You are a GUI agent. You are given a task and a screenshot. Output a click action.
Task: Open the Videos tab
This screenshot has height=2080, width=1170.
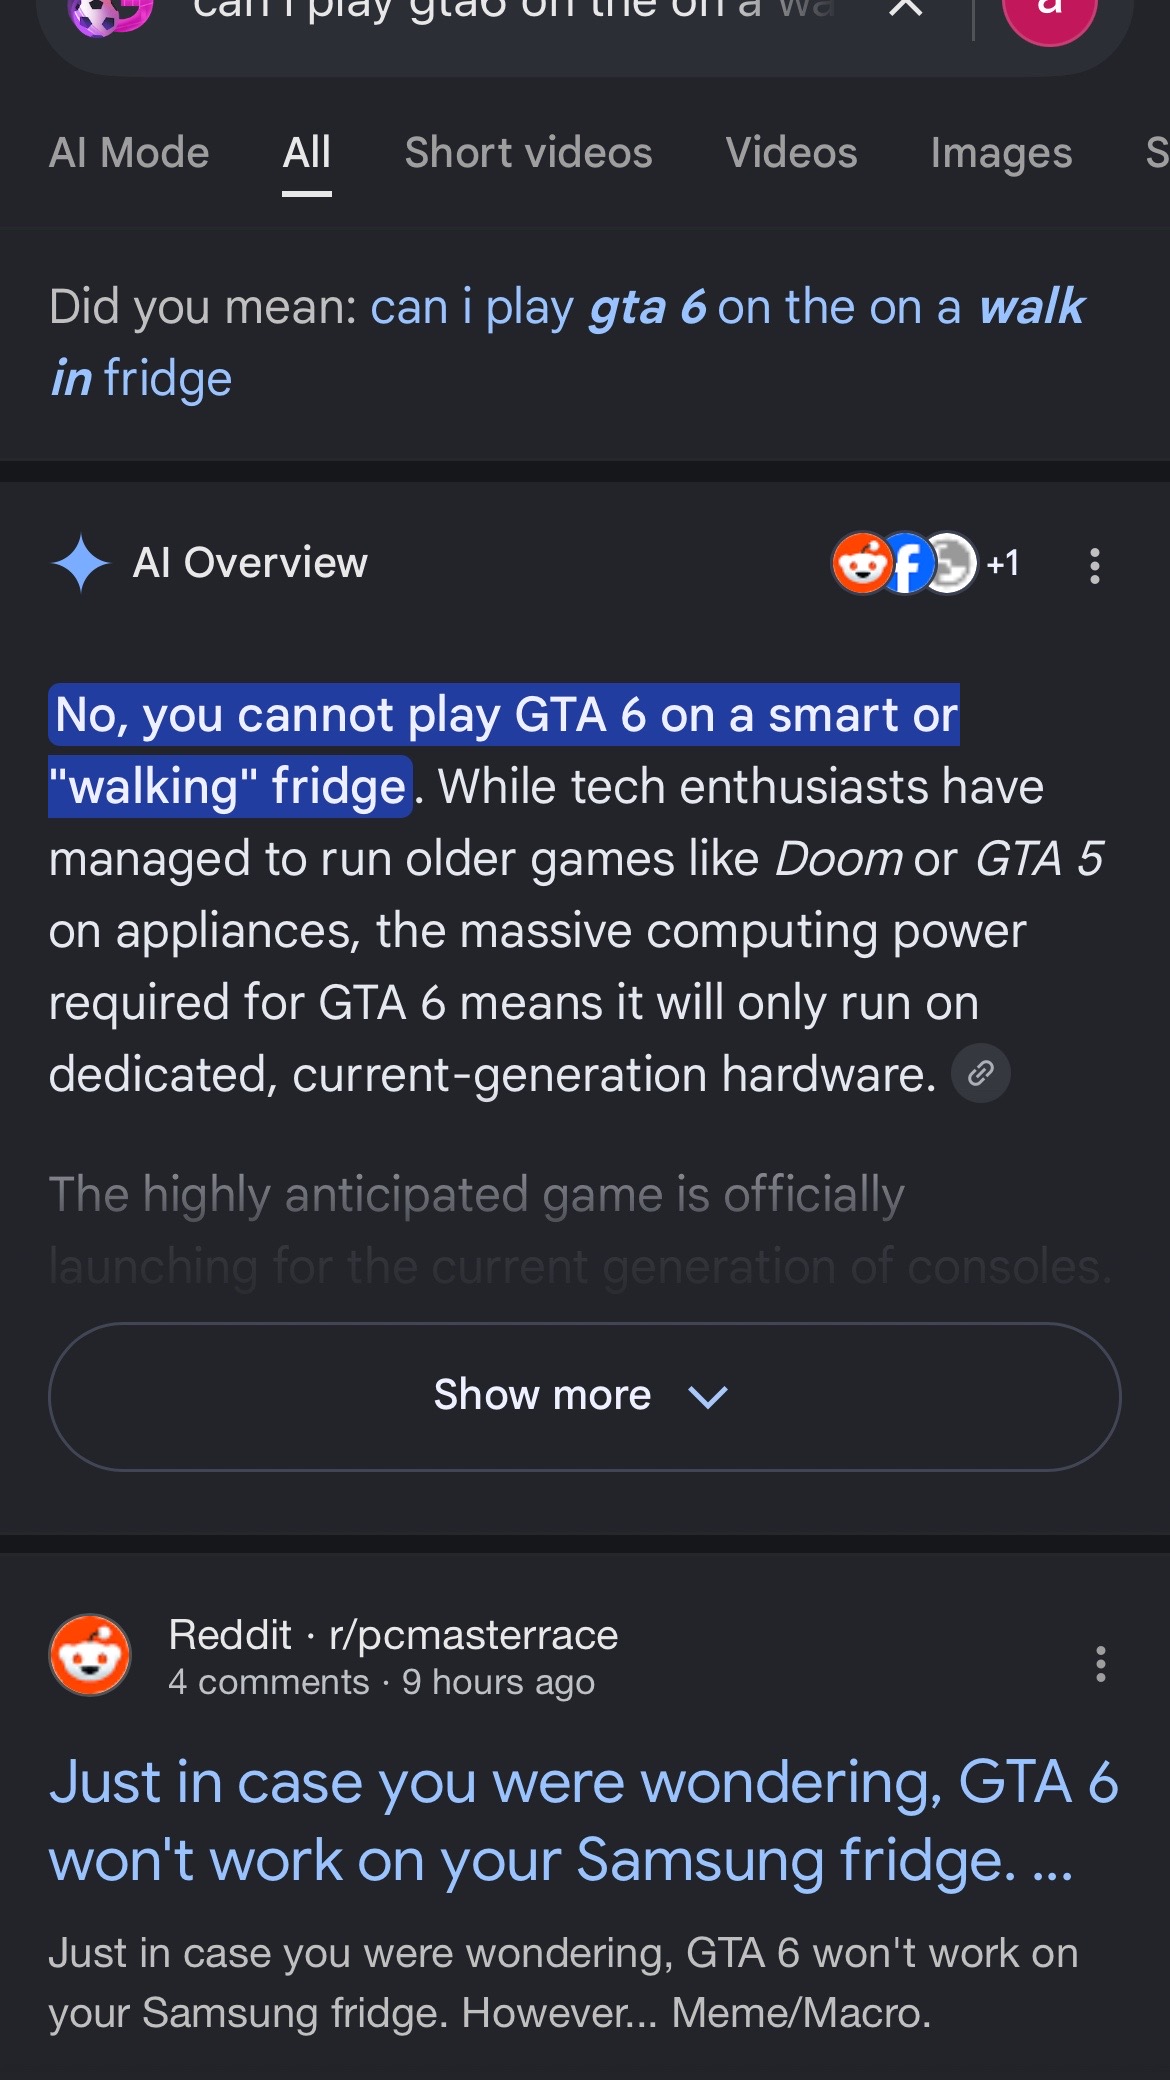click(x=791, y=153)
